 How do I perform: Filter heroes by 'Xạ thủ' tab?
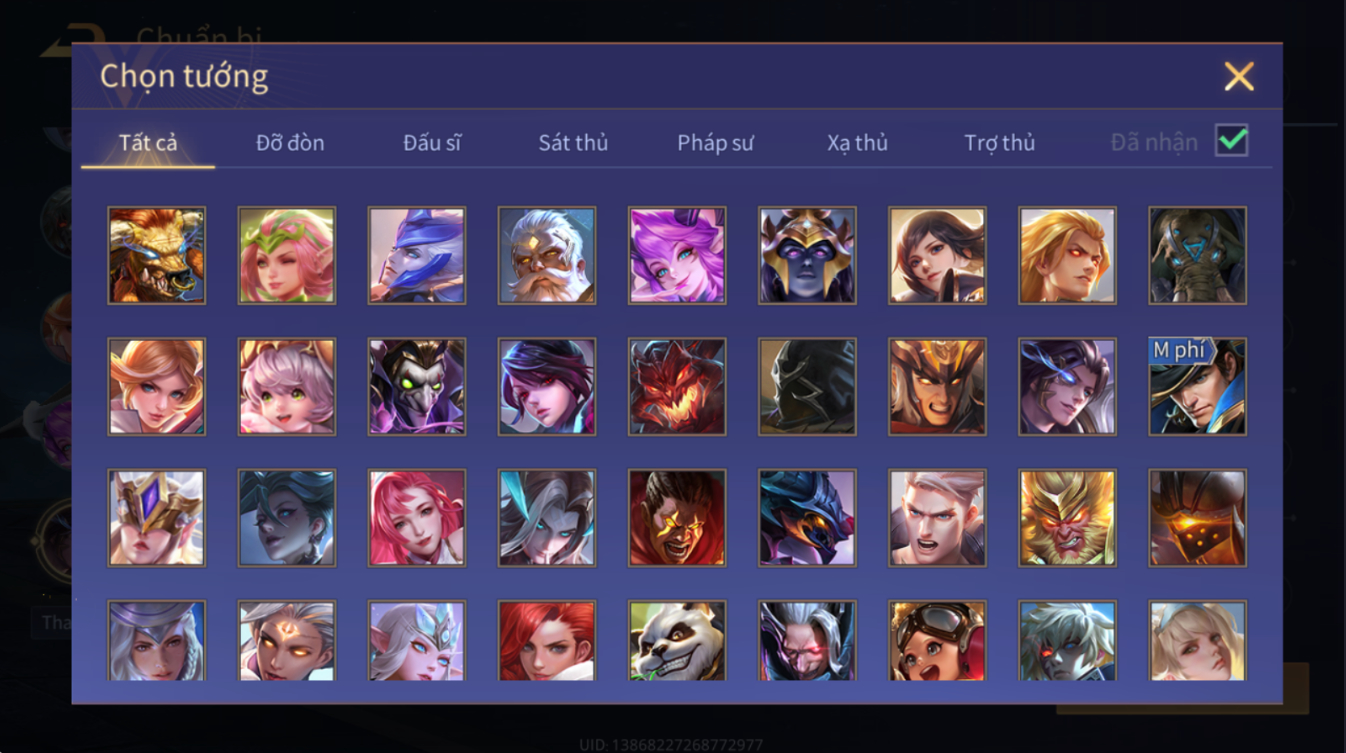[857, 143]
